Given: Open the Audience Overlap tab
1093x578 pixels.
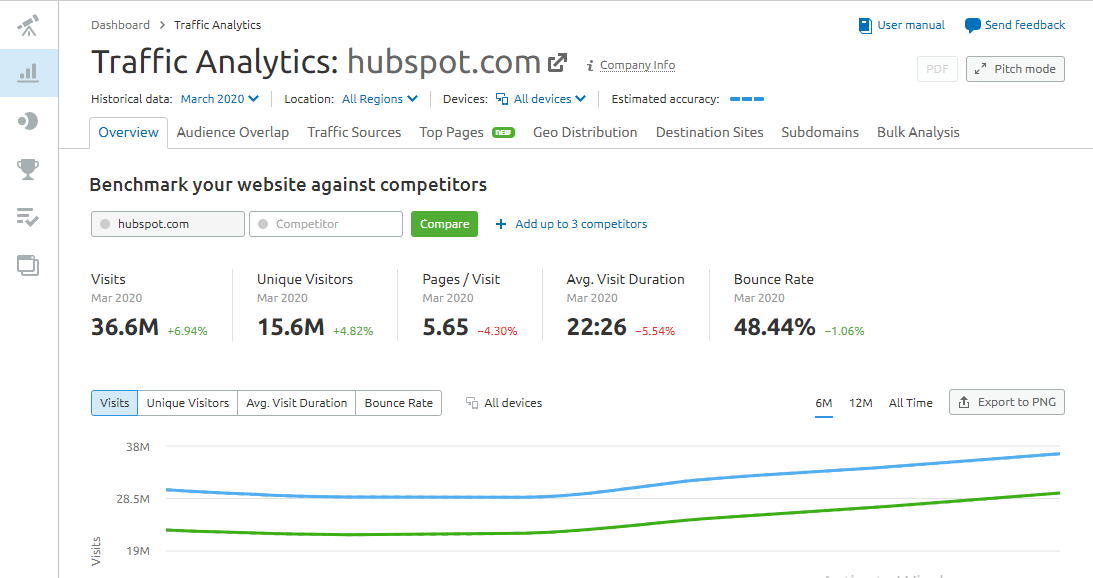Looking at the screenshot, I should tap(233, 132).
